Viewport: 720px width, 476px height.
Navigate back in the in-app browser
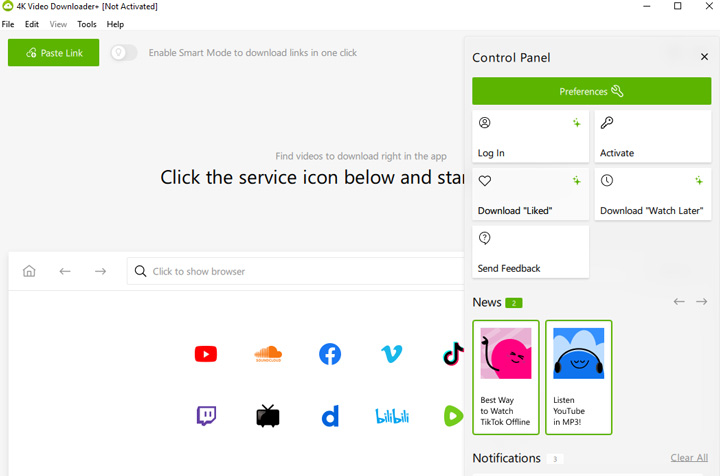click(x=65, y=271)
